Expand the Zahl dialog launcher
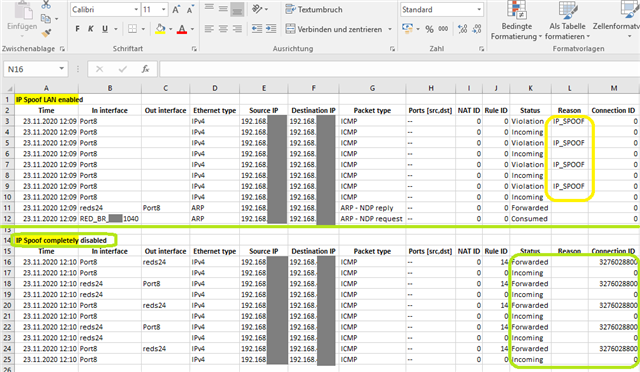640x372 pixels. click(481, 49)
